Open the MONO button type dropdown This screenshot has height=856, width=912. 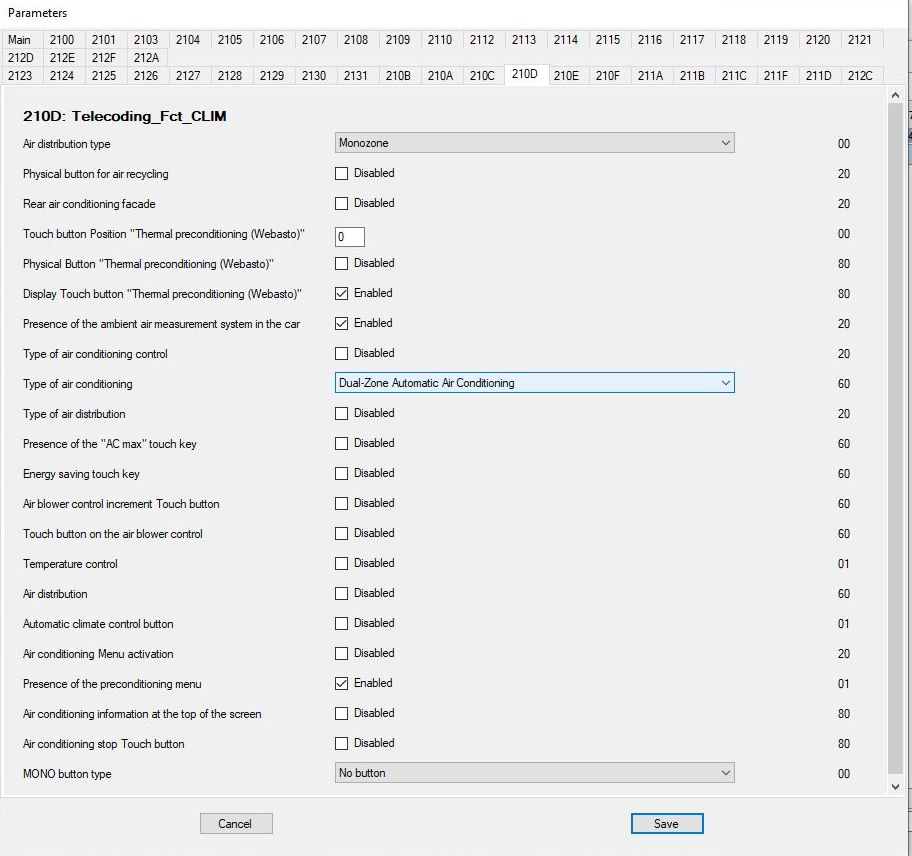(534, 773)
